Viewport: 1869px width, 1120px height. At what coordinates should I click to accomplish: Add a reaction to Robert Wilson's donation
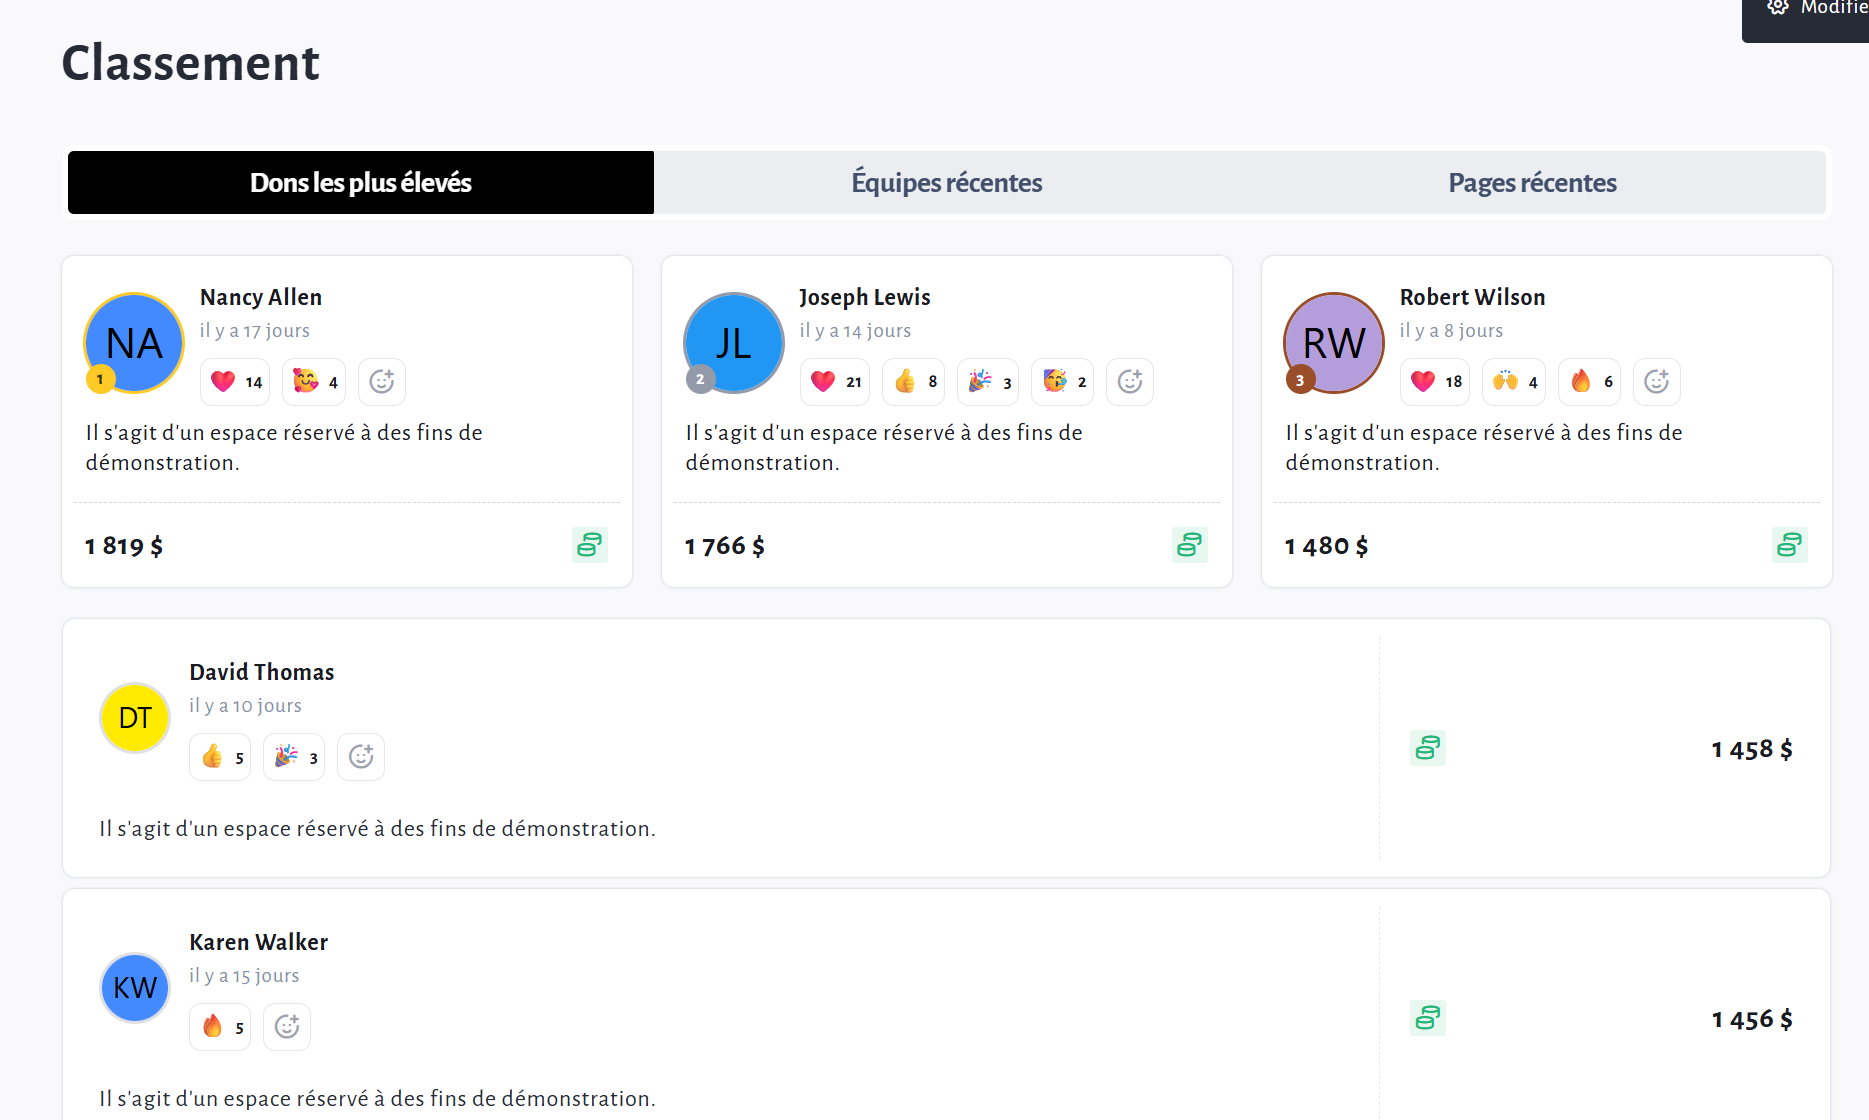click(x=1657, y=382)
